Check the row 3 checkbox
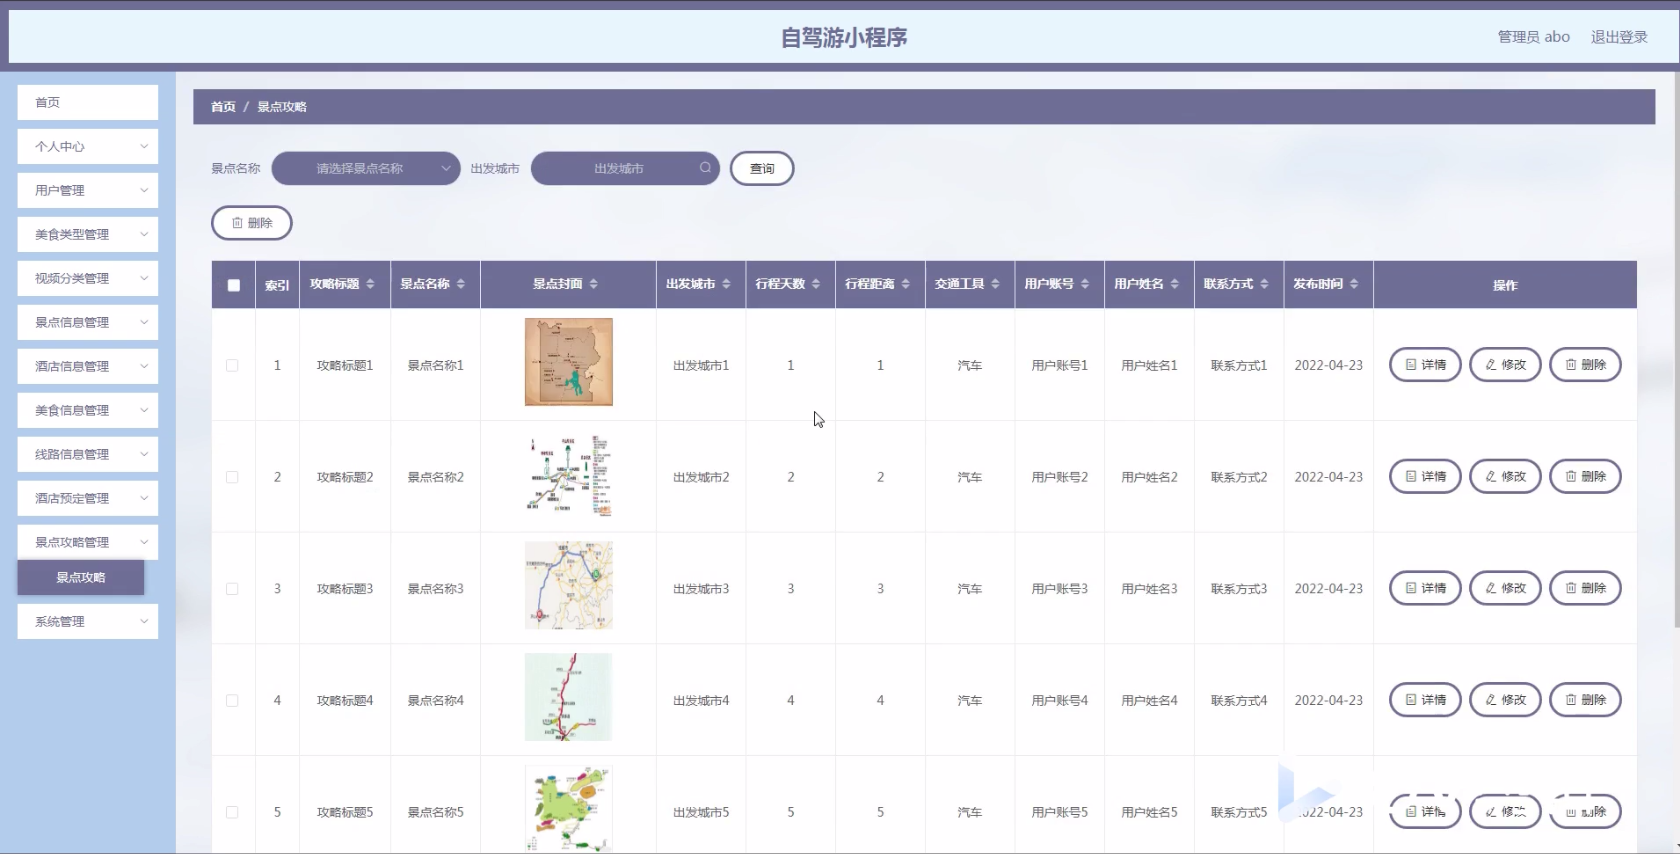1680x854 pixels. click(232, 589)
